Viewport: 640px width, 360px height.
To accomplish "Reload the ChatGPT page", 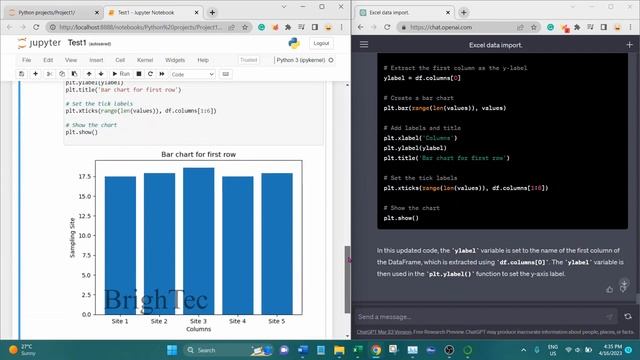I will [387, 27].
